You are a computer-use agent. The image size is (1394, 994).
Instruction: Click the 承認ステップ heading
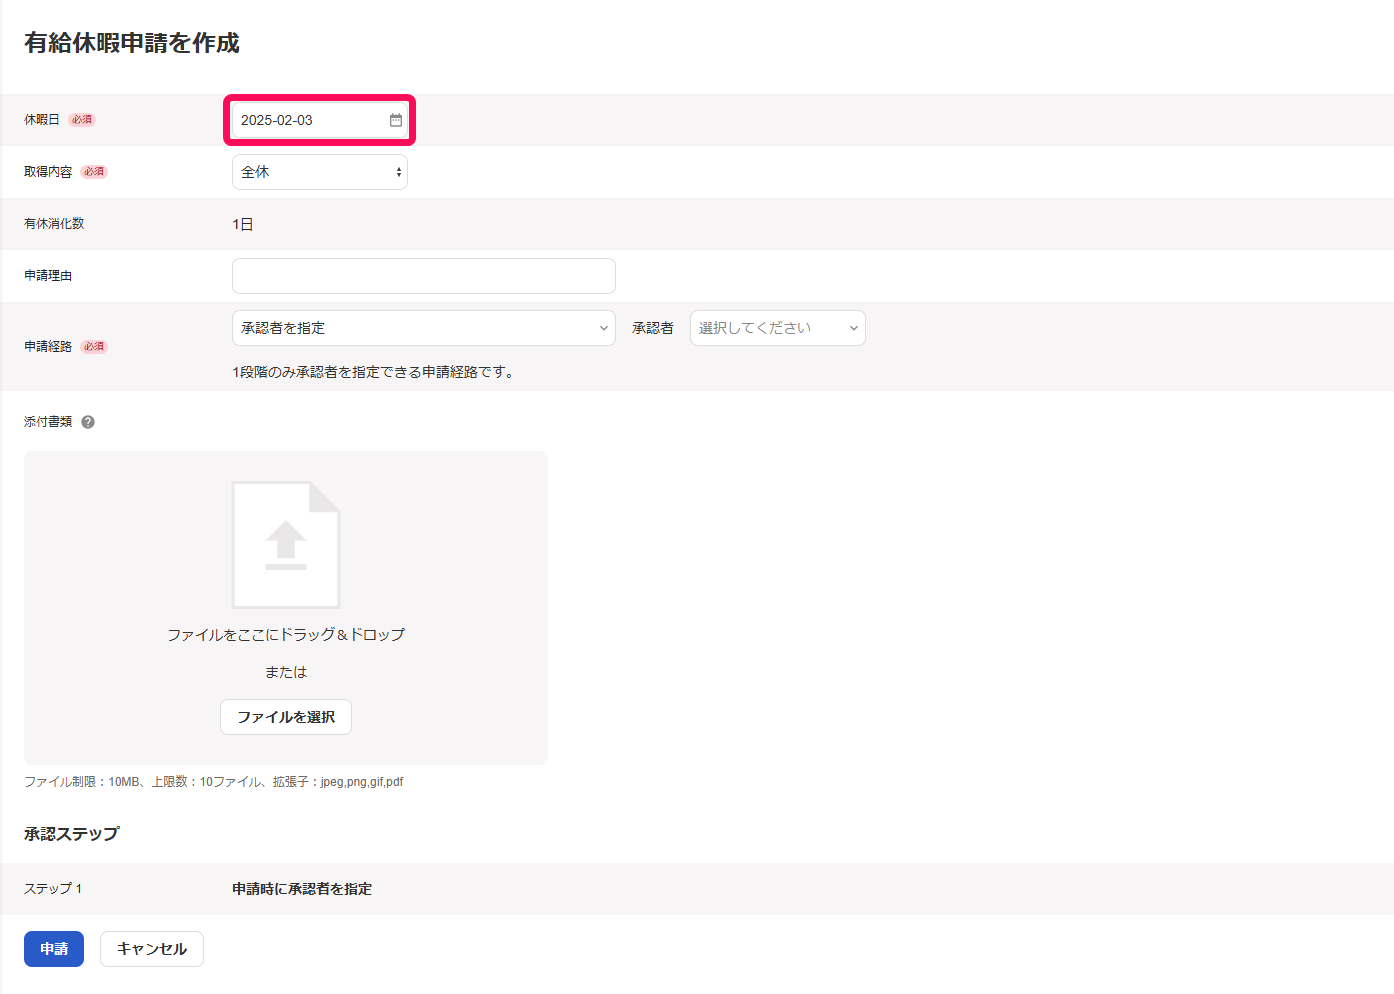pyautogui.click(x=72, y=834)
